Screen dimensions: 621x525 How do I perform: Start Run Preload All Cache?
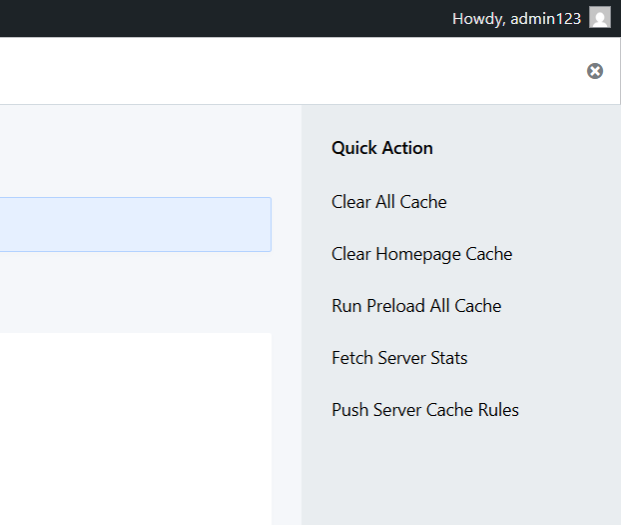pyautogui.click(x=416, y=306)
